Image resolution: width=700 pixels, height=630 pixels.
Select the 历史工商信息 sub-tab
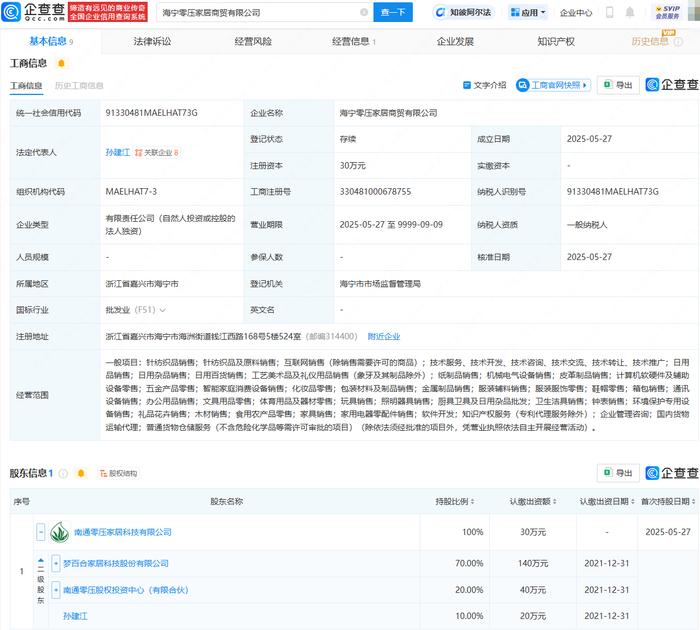point(79,85)
